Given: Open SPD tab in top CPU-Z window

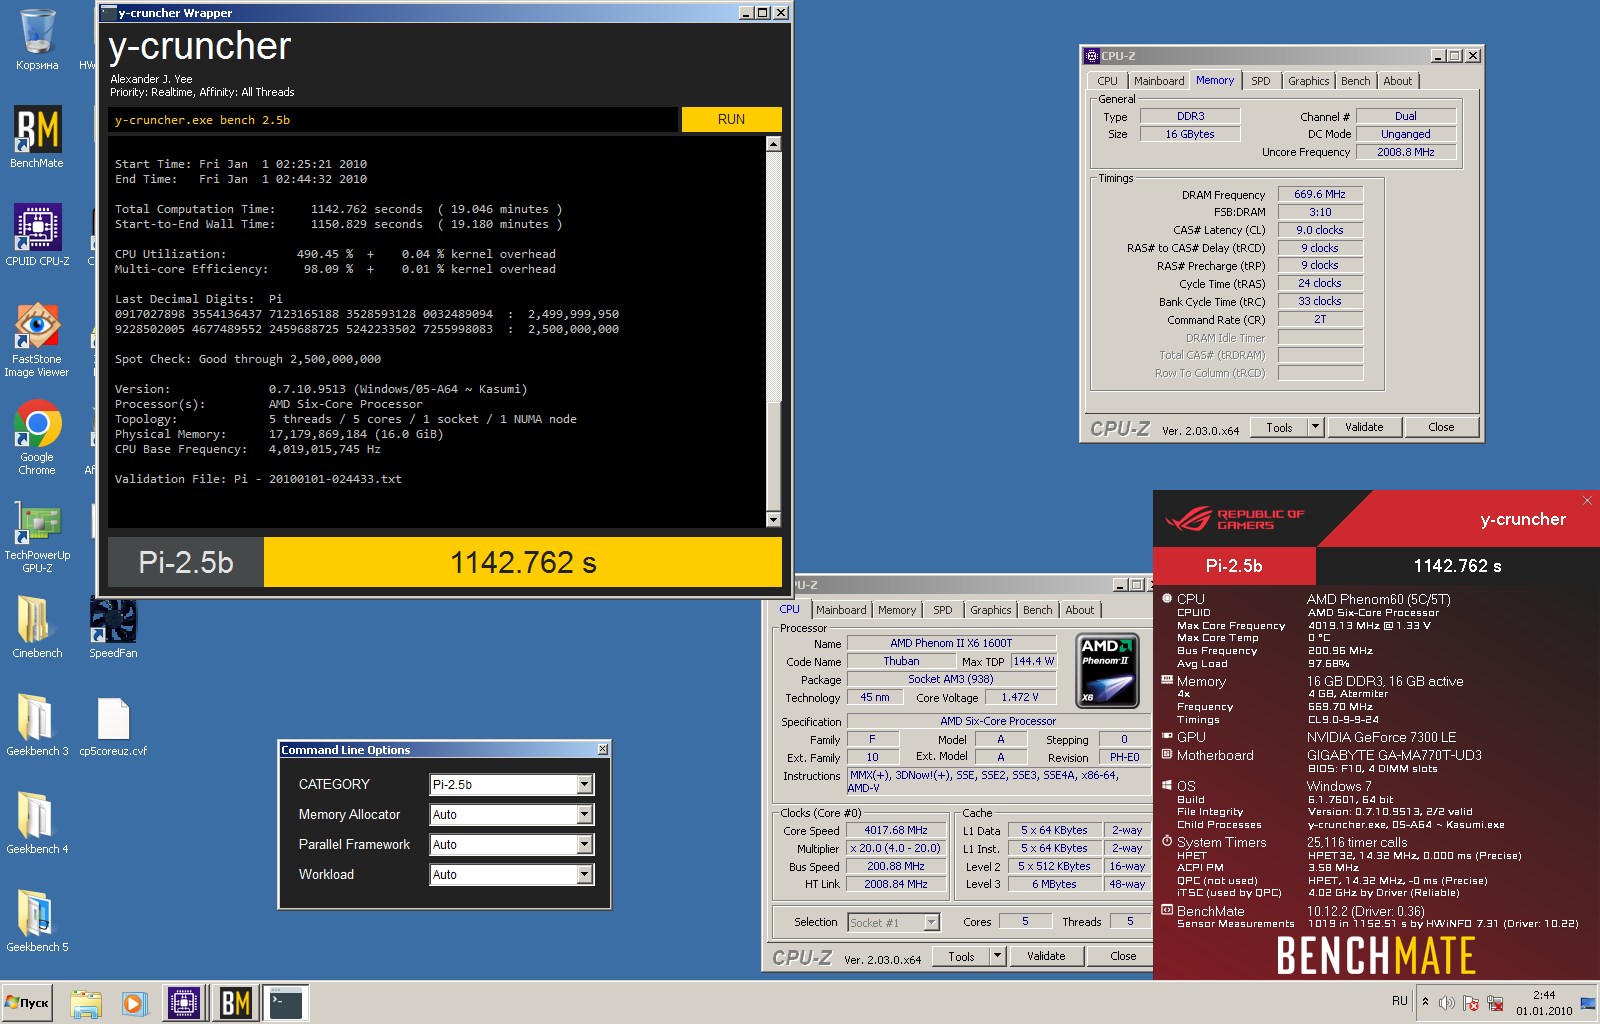Looking at the screenshot, I should [1260, 81].
